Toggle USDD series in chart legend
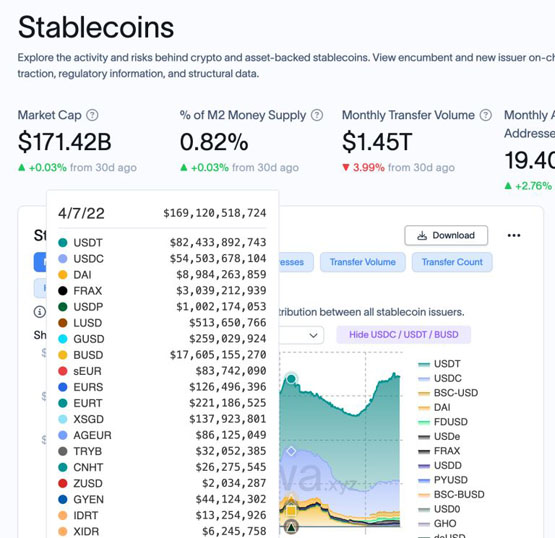 click(x=440, y=465)
